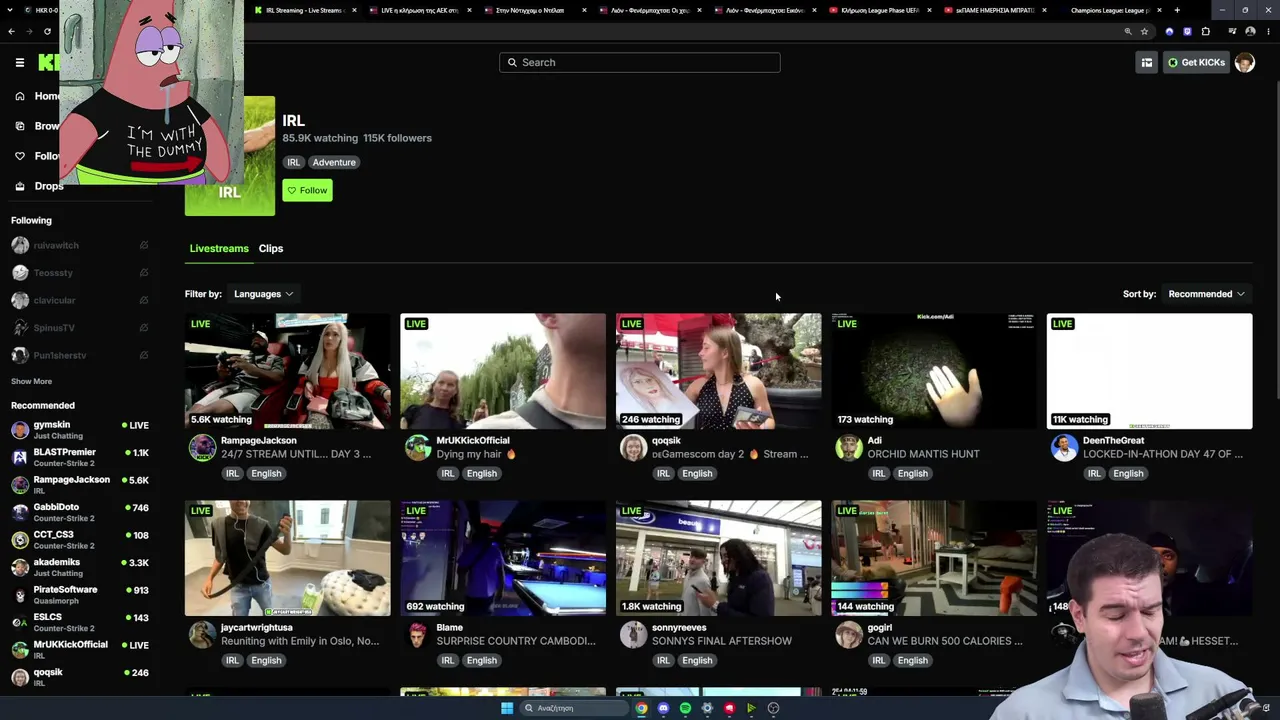Viewport: 1280px width, 720px height.
Task: Toggle offline notification icon for Teosssty
Action: (x=144, y=272)
